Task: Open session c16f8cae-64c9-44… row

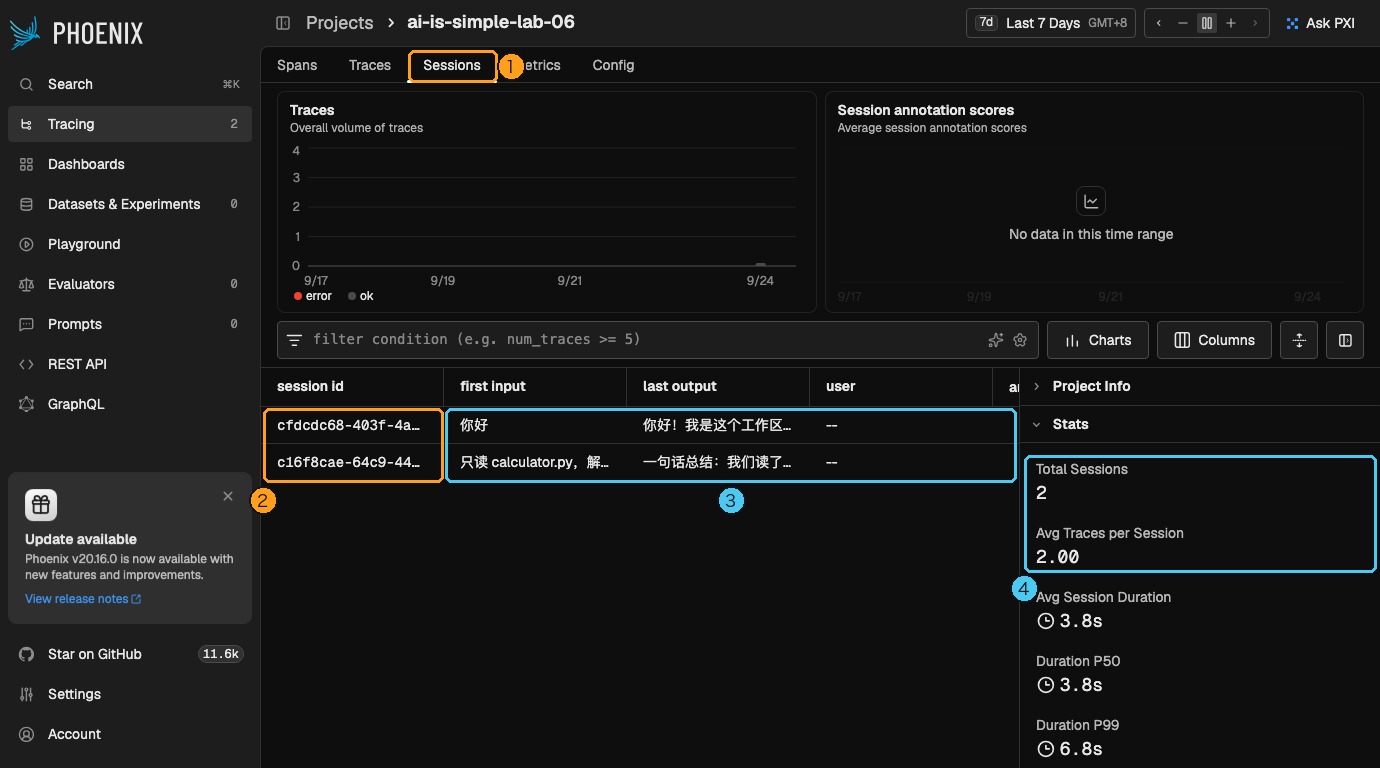Action: coord(640,462)
